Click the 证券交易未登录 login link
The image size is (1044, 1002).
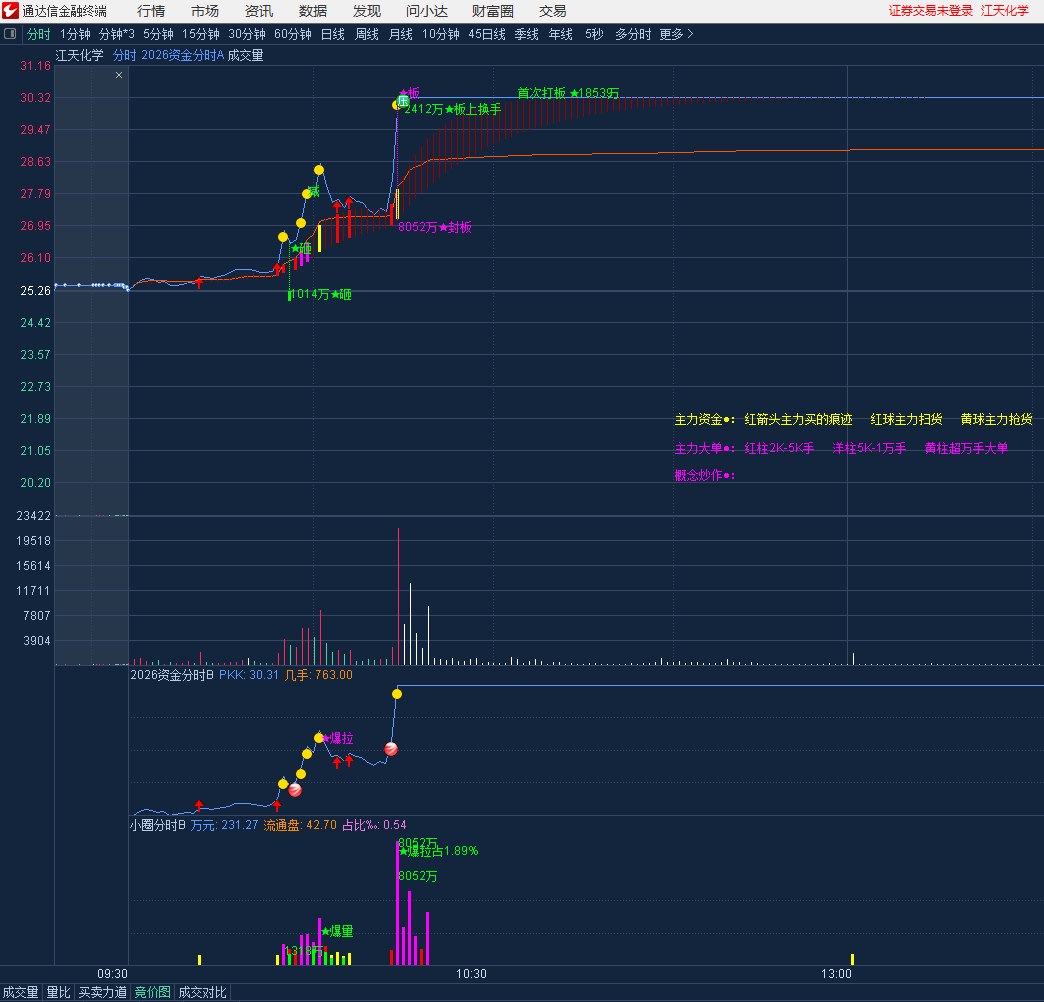tap(930, 11)
